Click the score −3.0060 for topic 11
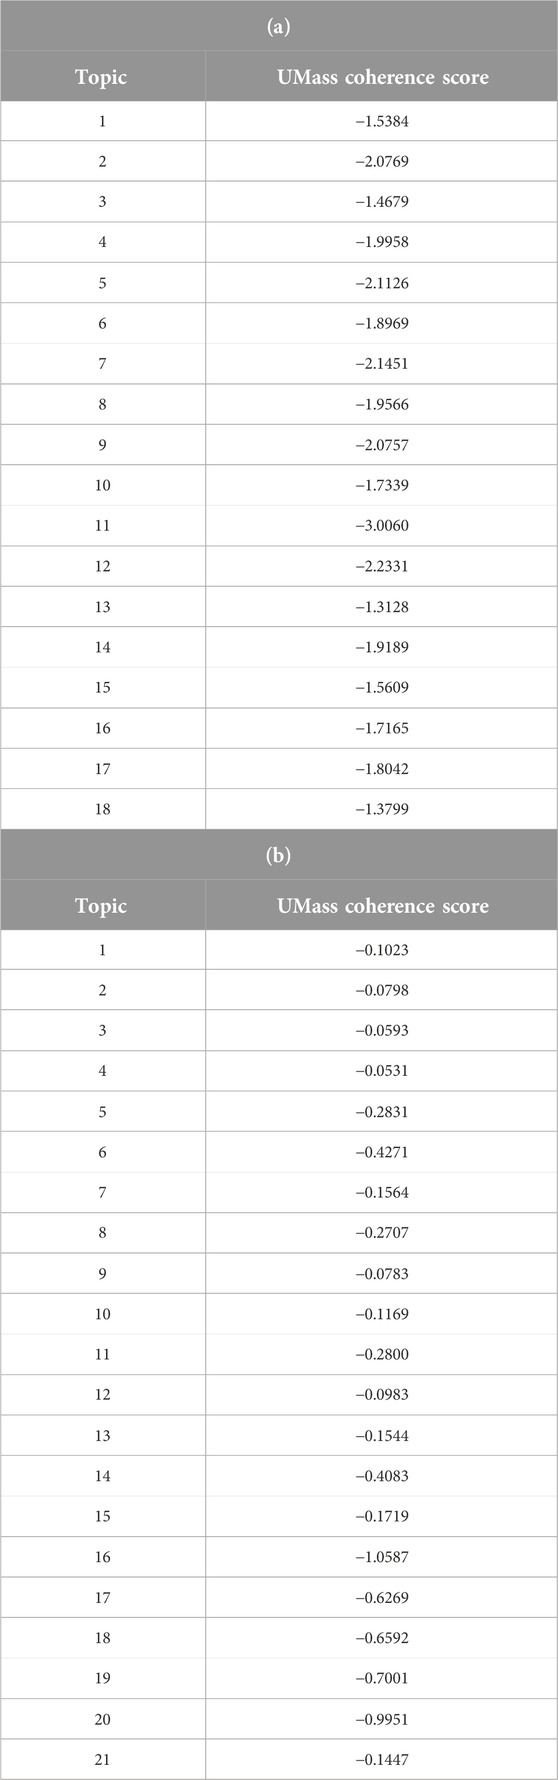Screen dimensions: 558x1780 tap(382, 526)
